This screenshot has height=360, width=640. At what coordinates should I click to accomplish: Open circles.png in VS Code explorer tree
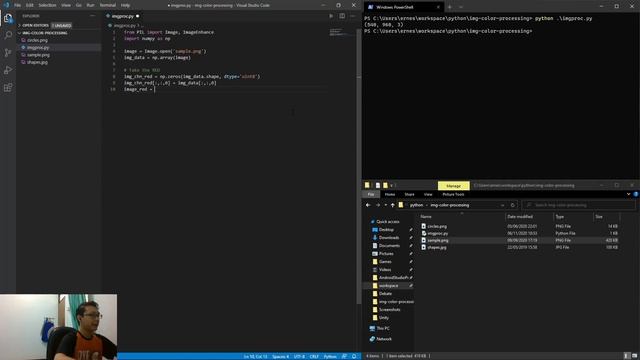37,40
